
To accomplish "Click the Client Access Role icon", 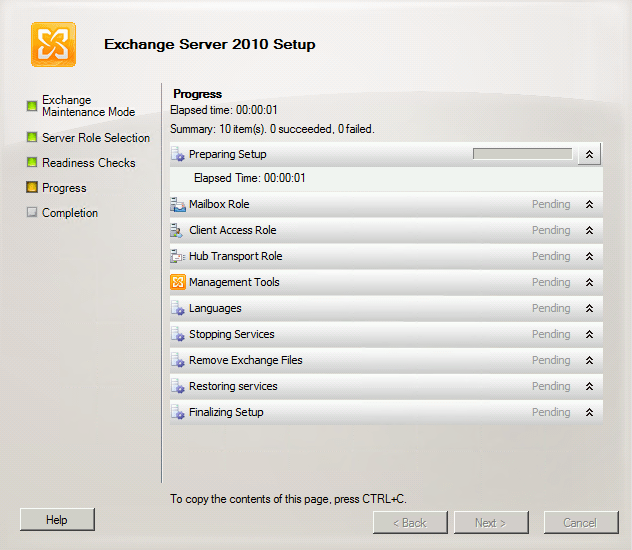I will [177, 230].
